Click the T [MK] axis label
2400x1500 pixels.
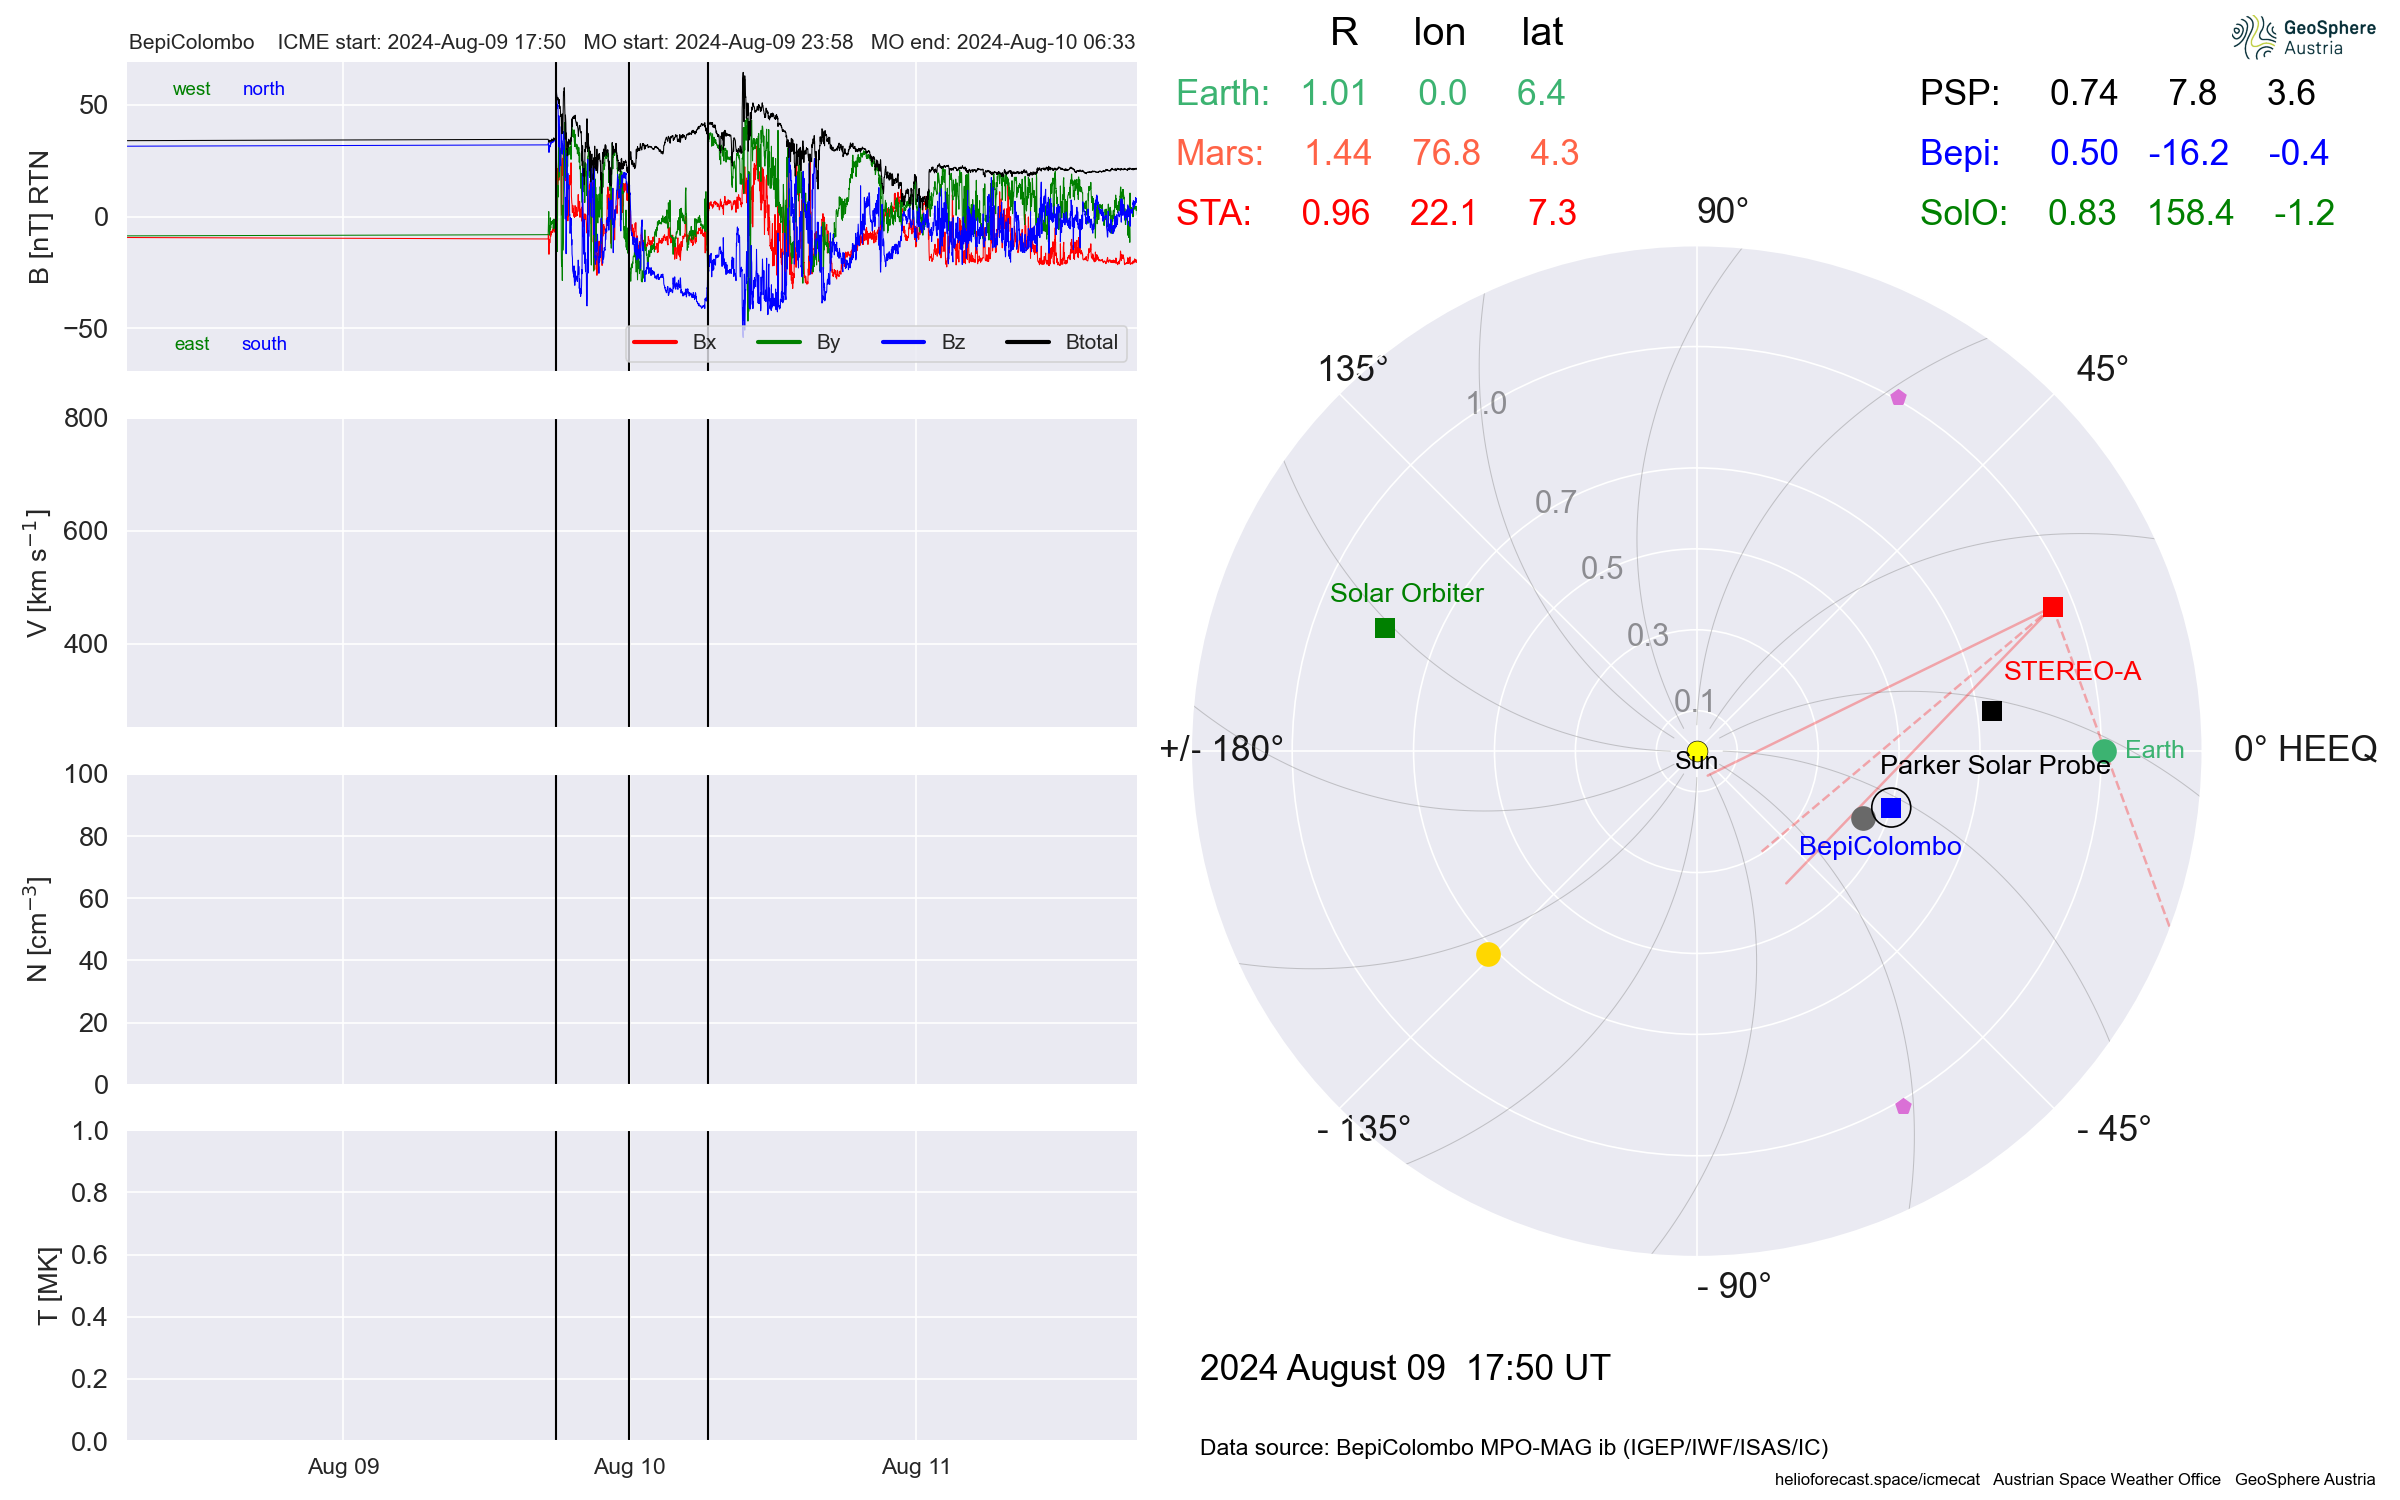pos(47,1286)
